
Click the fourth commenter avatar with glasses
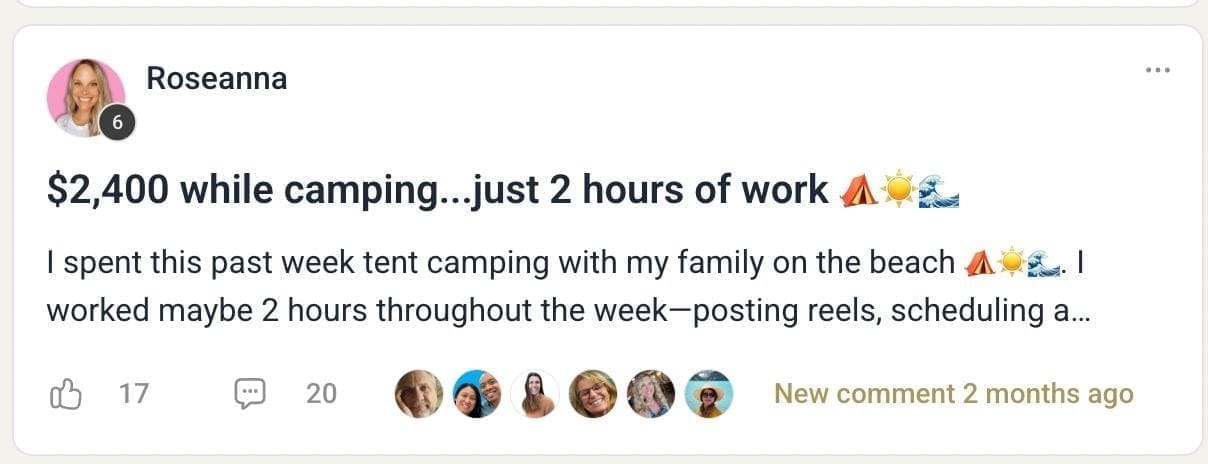[593, 394]
